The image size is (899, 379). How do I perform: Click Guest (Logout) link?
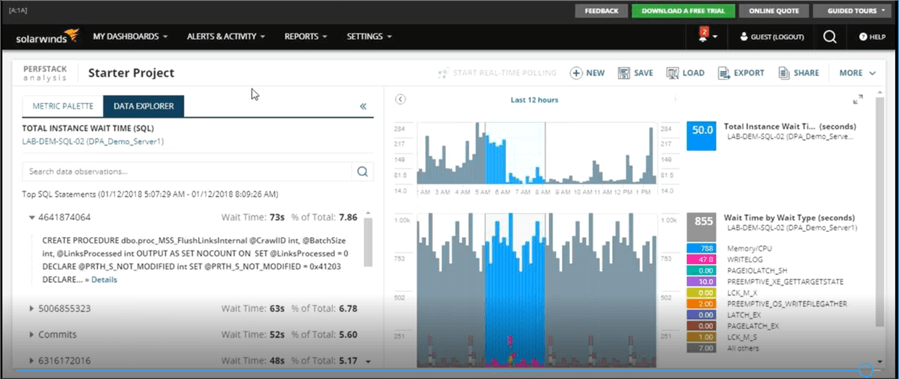click(x=777, y=37)
